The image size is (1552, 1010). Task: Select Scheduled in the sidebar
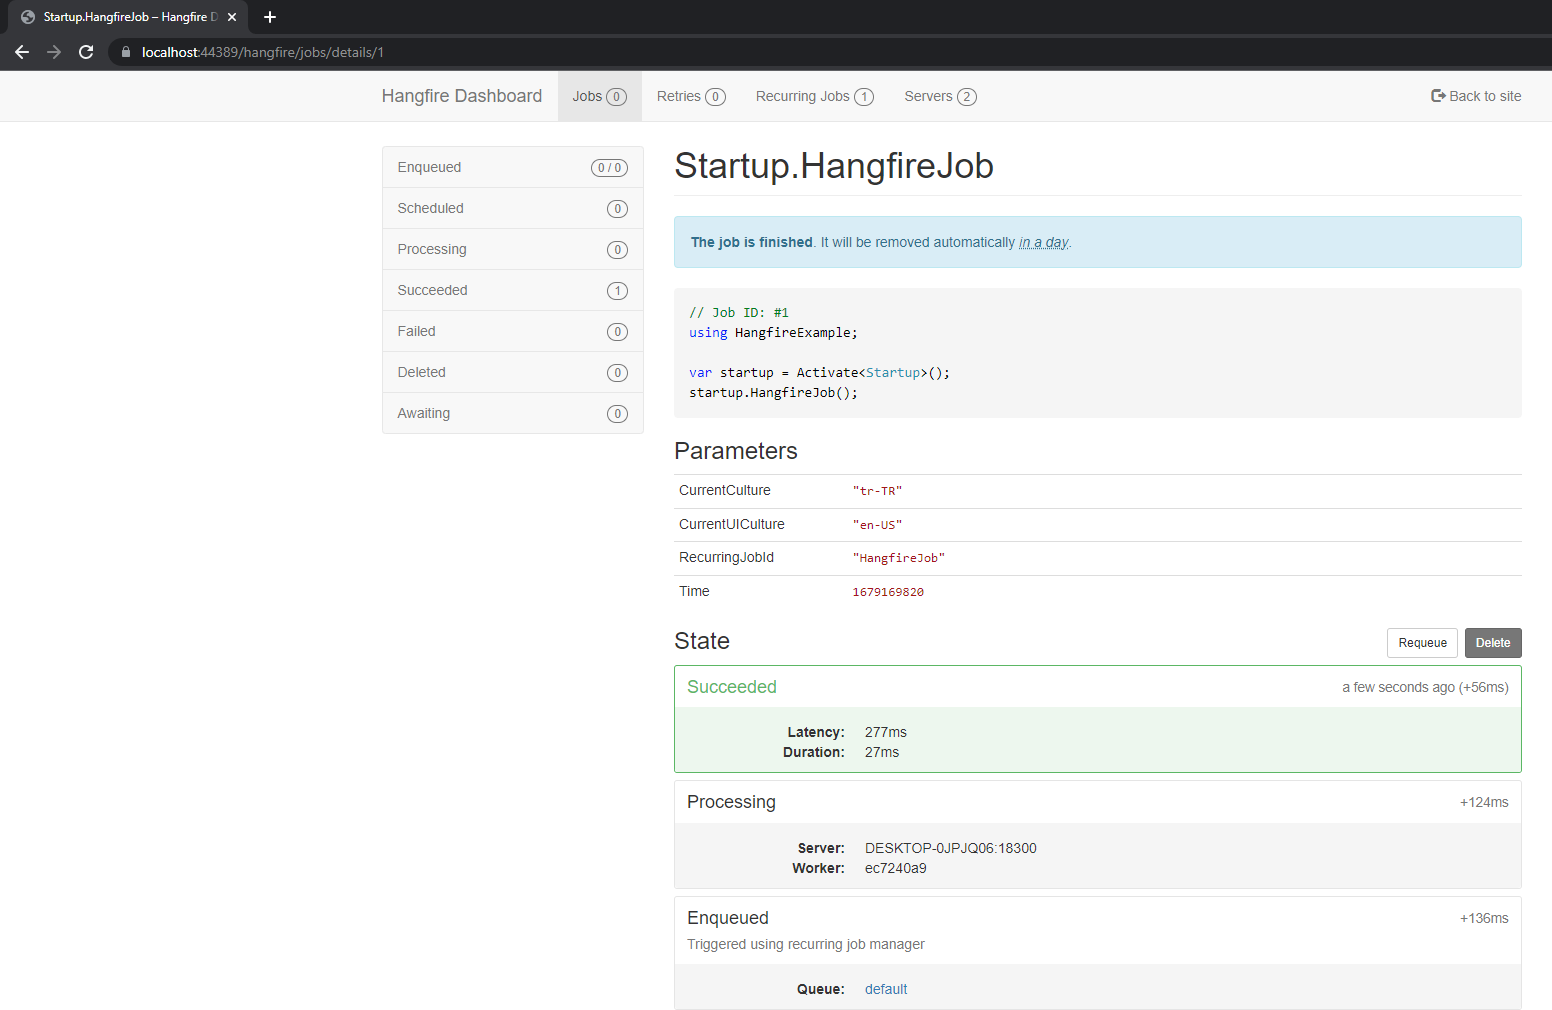point(513,208)
